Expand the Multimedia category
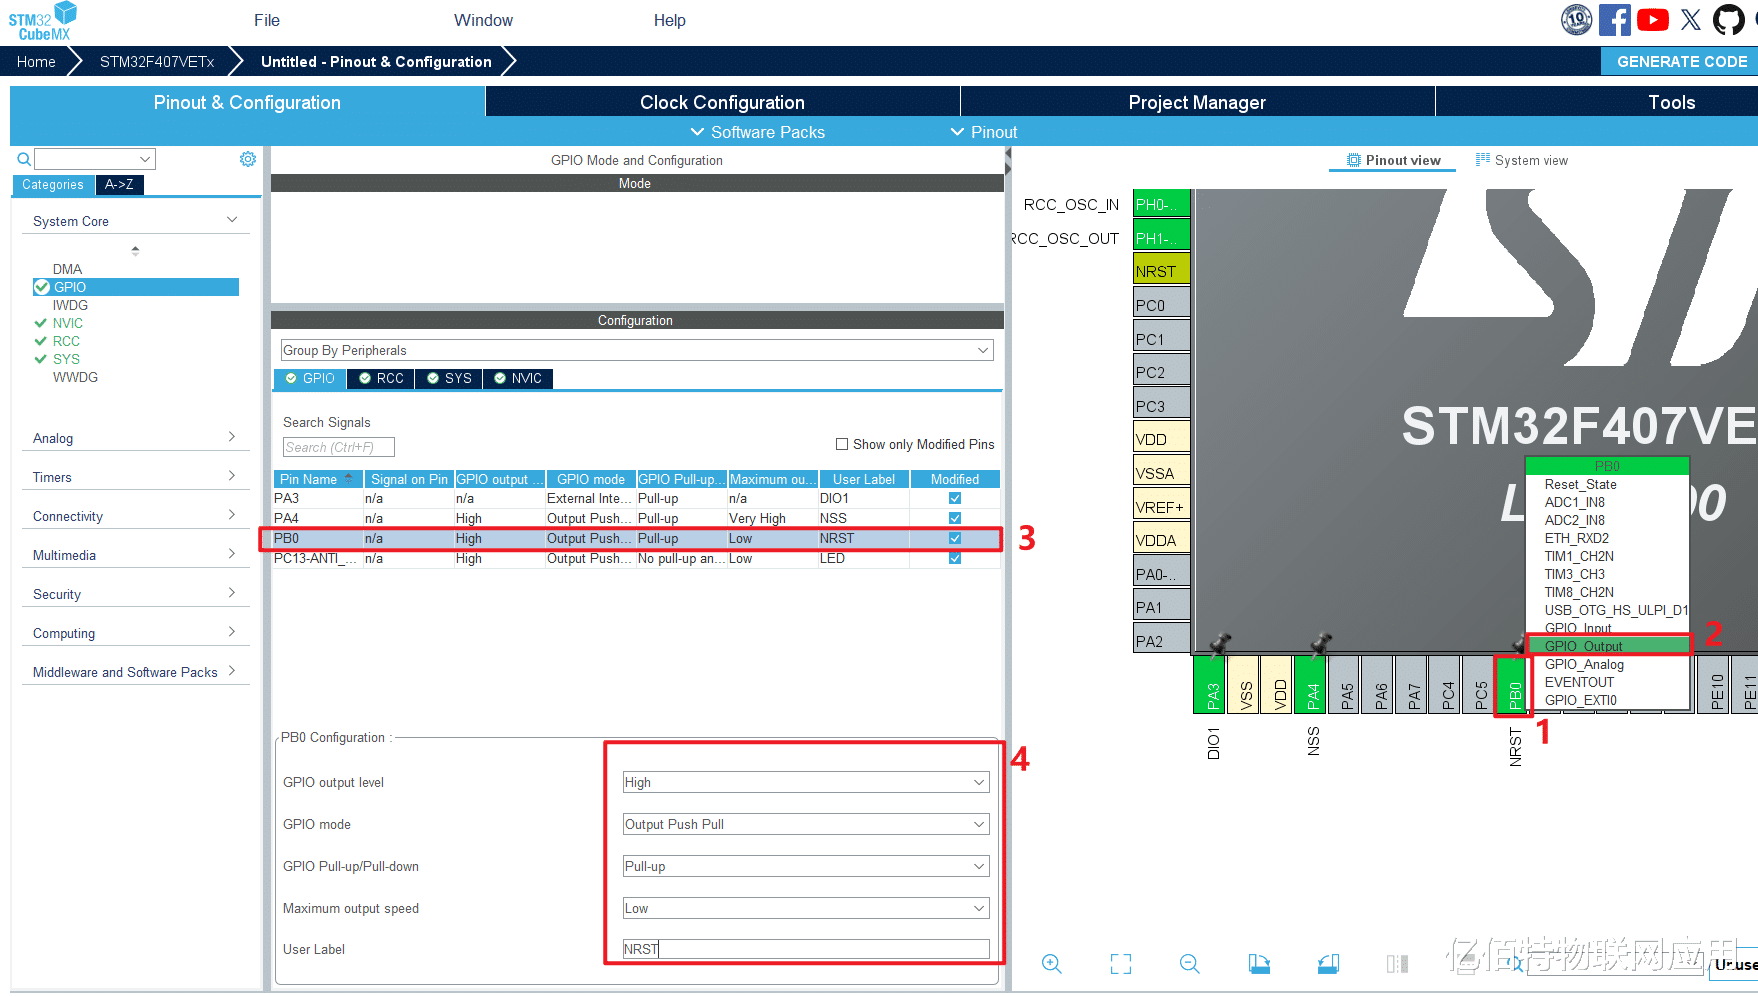 134,555
